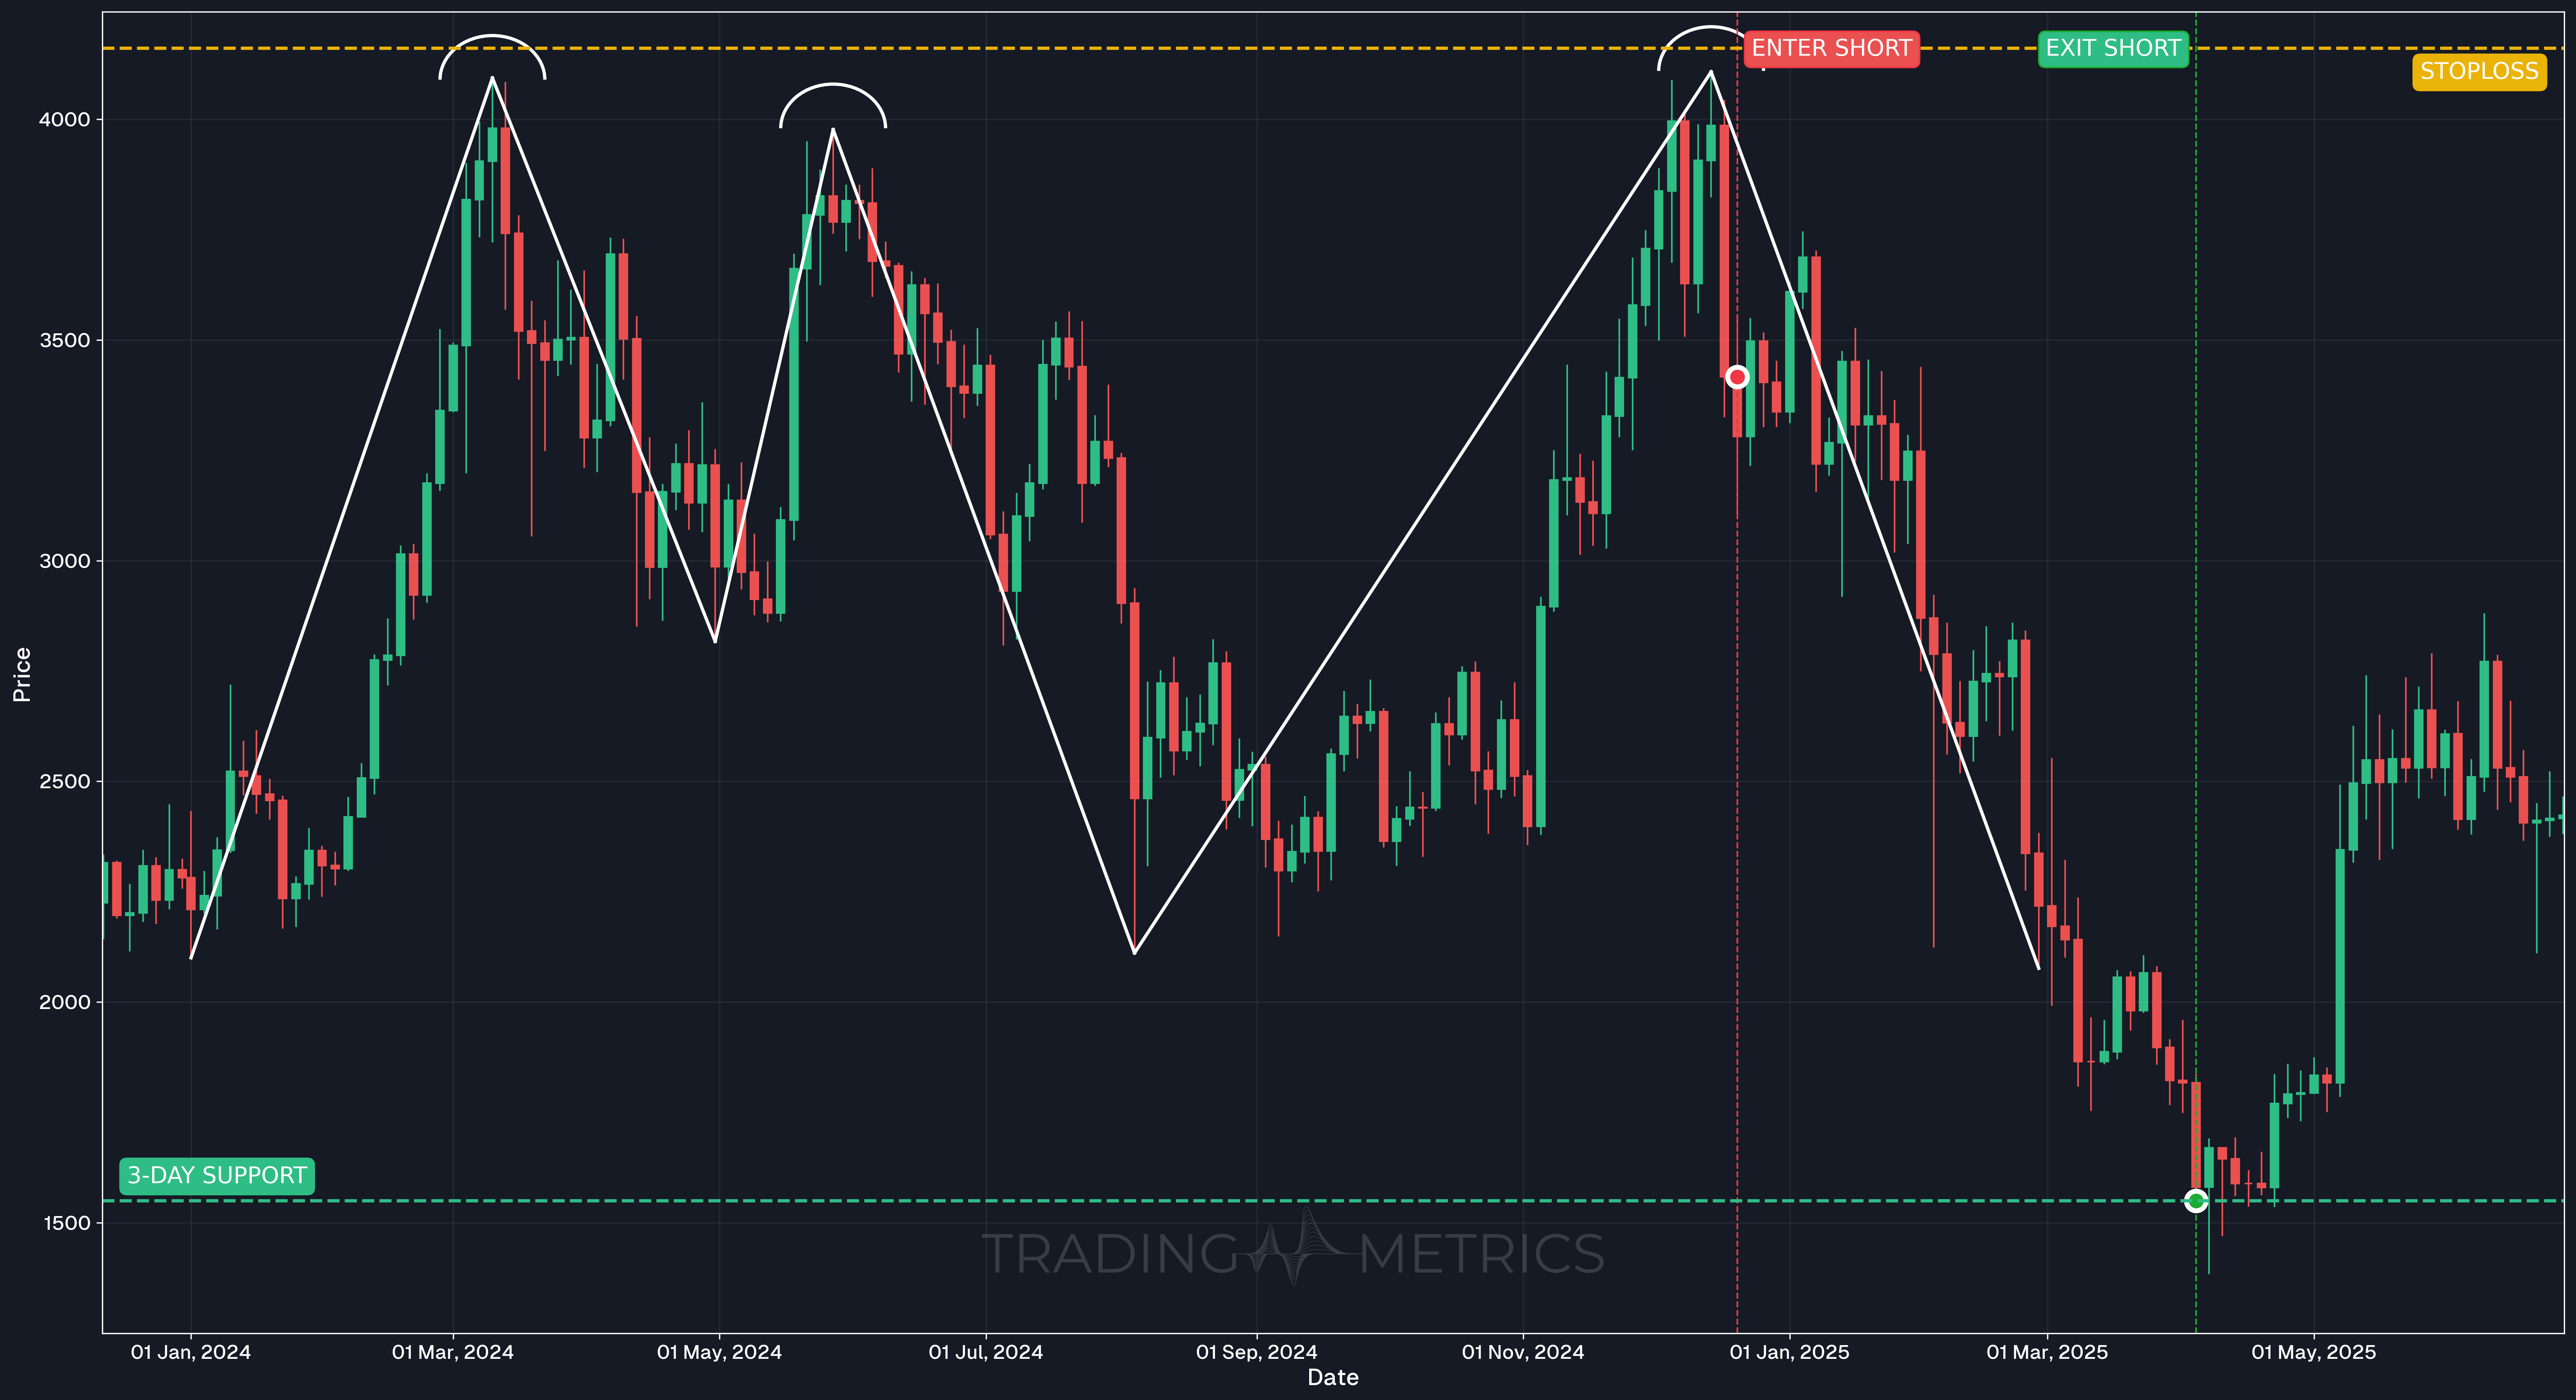Select the 01 Jan, 2024 date tick
Viewport: 2576px width, 1400px height.
click(191, 1352)
